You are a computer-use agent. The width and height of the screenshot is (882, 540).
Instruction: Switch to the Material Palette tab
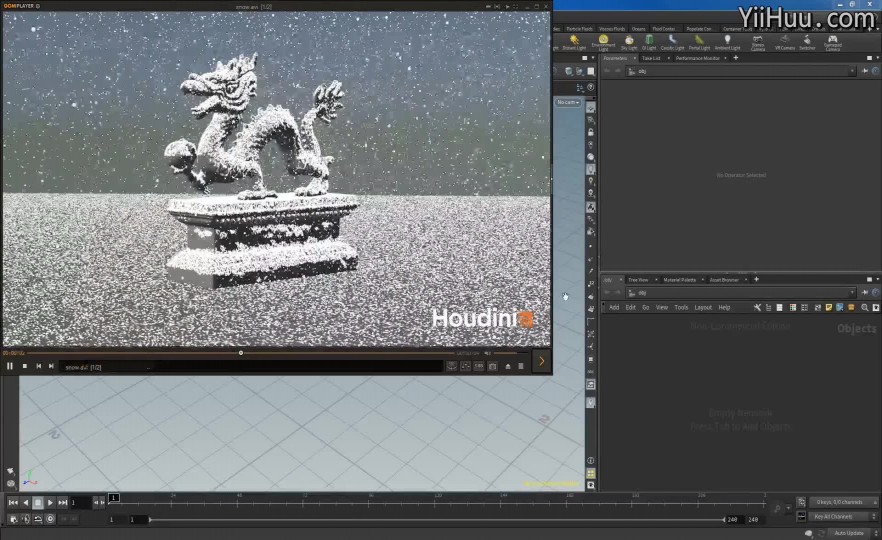click(x=680, y=280)
